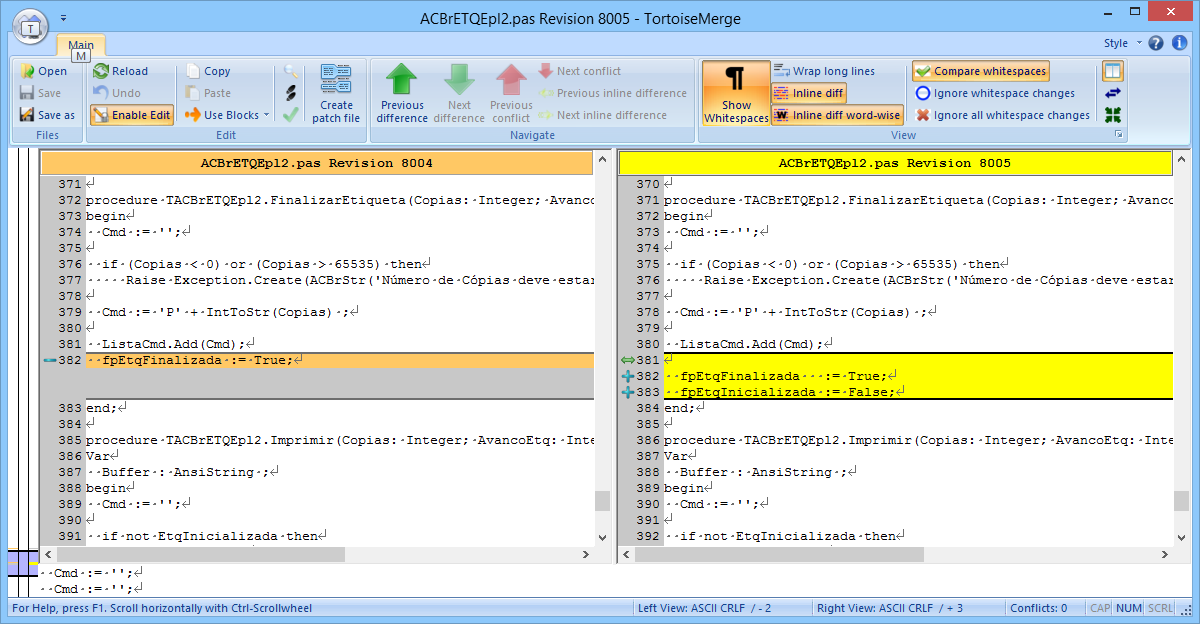The height and width of the screenshot is (624, 1200).
Task: Click the ACBrETQEpl2.pas Revision 8004 pane header
Action: (x=316, y=162)
